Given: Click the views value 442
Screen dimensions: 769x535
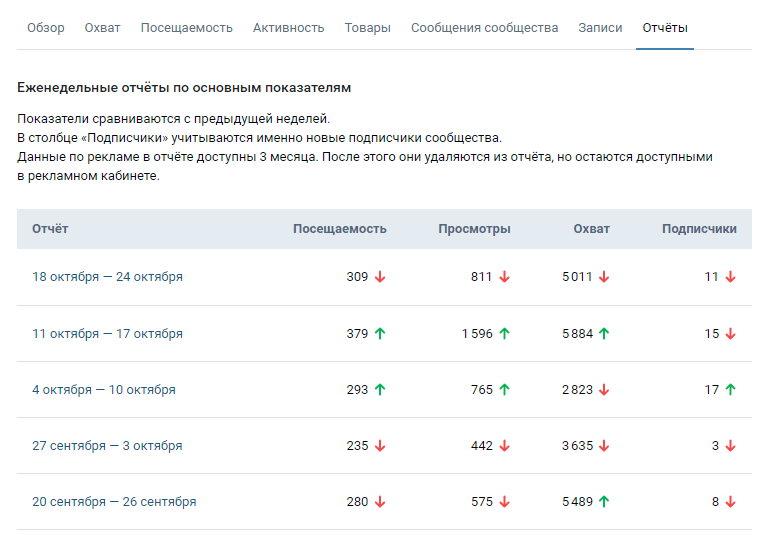Looking at the screenshot, I should 482,446.
